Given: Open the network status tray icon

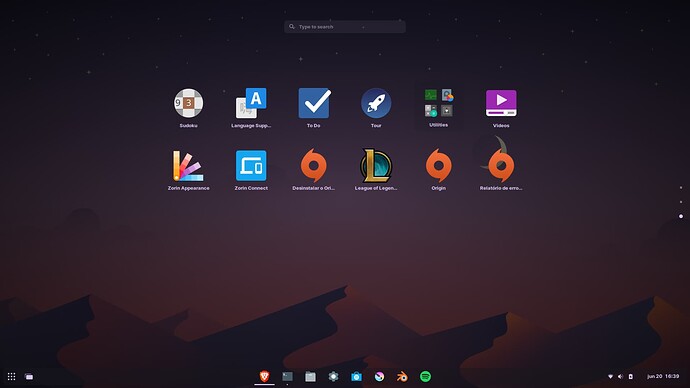Looking at the screenshot, I should pos(610,377).
